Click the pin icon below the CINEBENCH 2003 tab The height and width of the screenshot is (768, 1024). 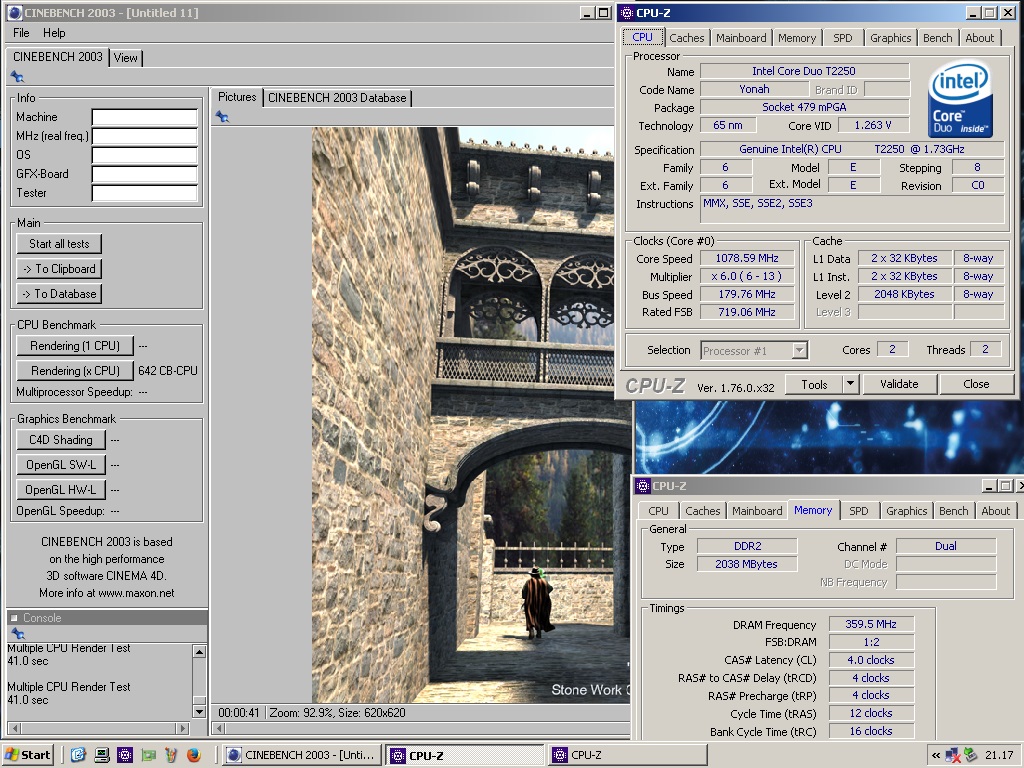pyautogui.click(x=17, y=77)
